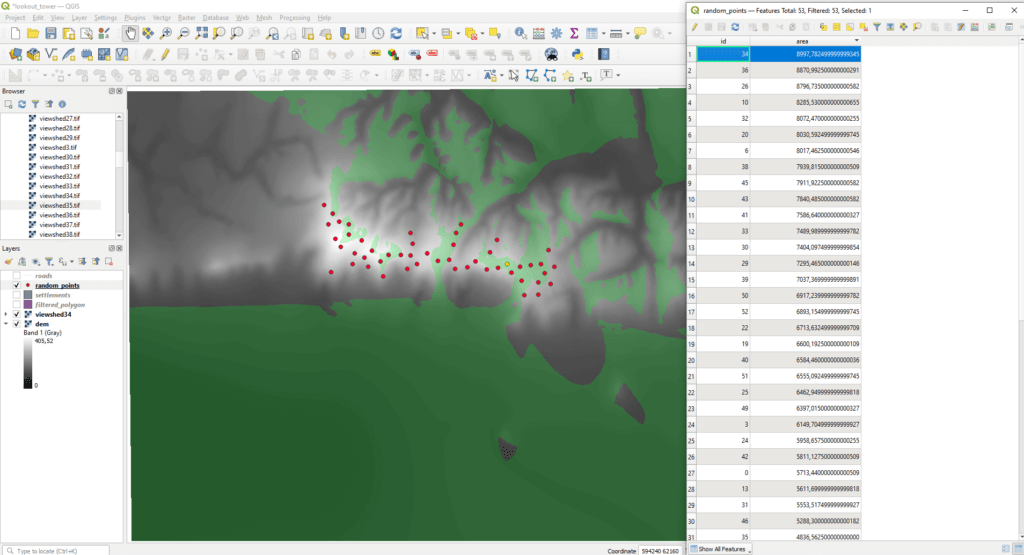Screen dimensions: 1024x555
Task: Open Layer Diagram Options icon
Action: coord(393,54)
